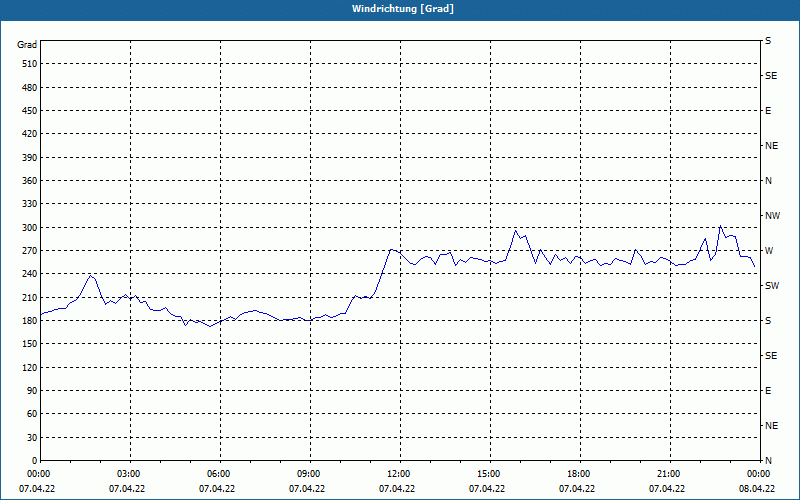Select the W compass label on the right axis
Image resolution: width=800 pixels, height=500 pixels.
pyautogui.click(x=769, y=251)
